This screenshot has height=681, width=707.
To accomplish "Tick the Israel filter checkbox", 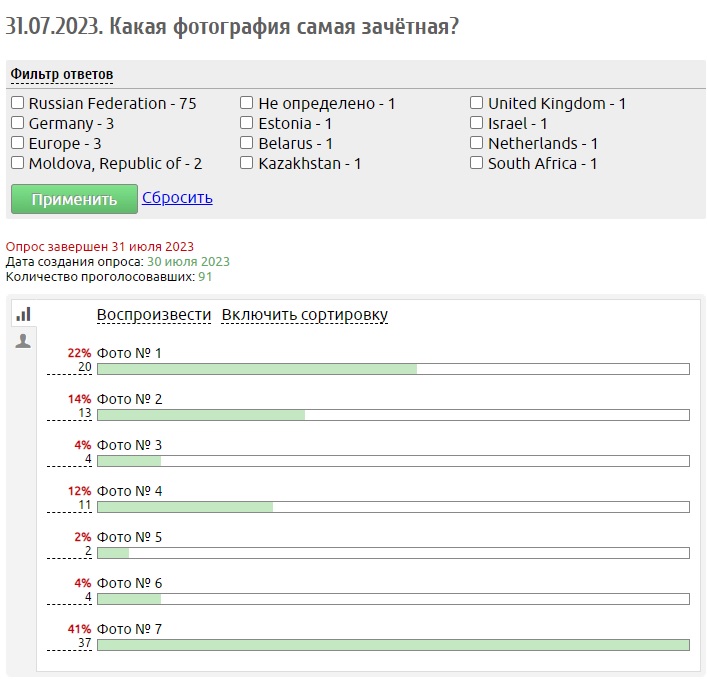I will (x=477, y=123).
